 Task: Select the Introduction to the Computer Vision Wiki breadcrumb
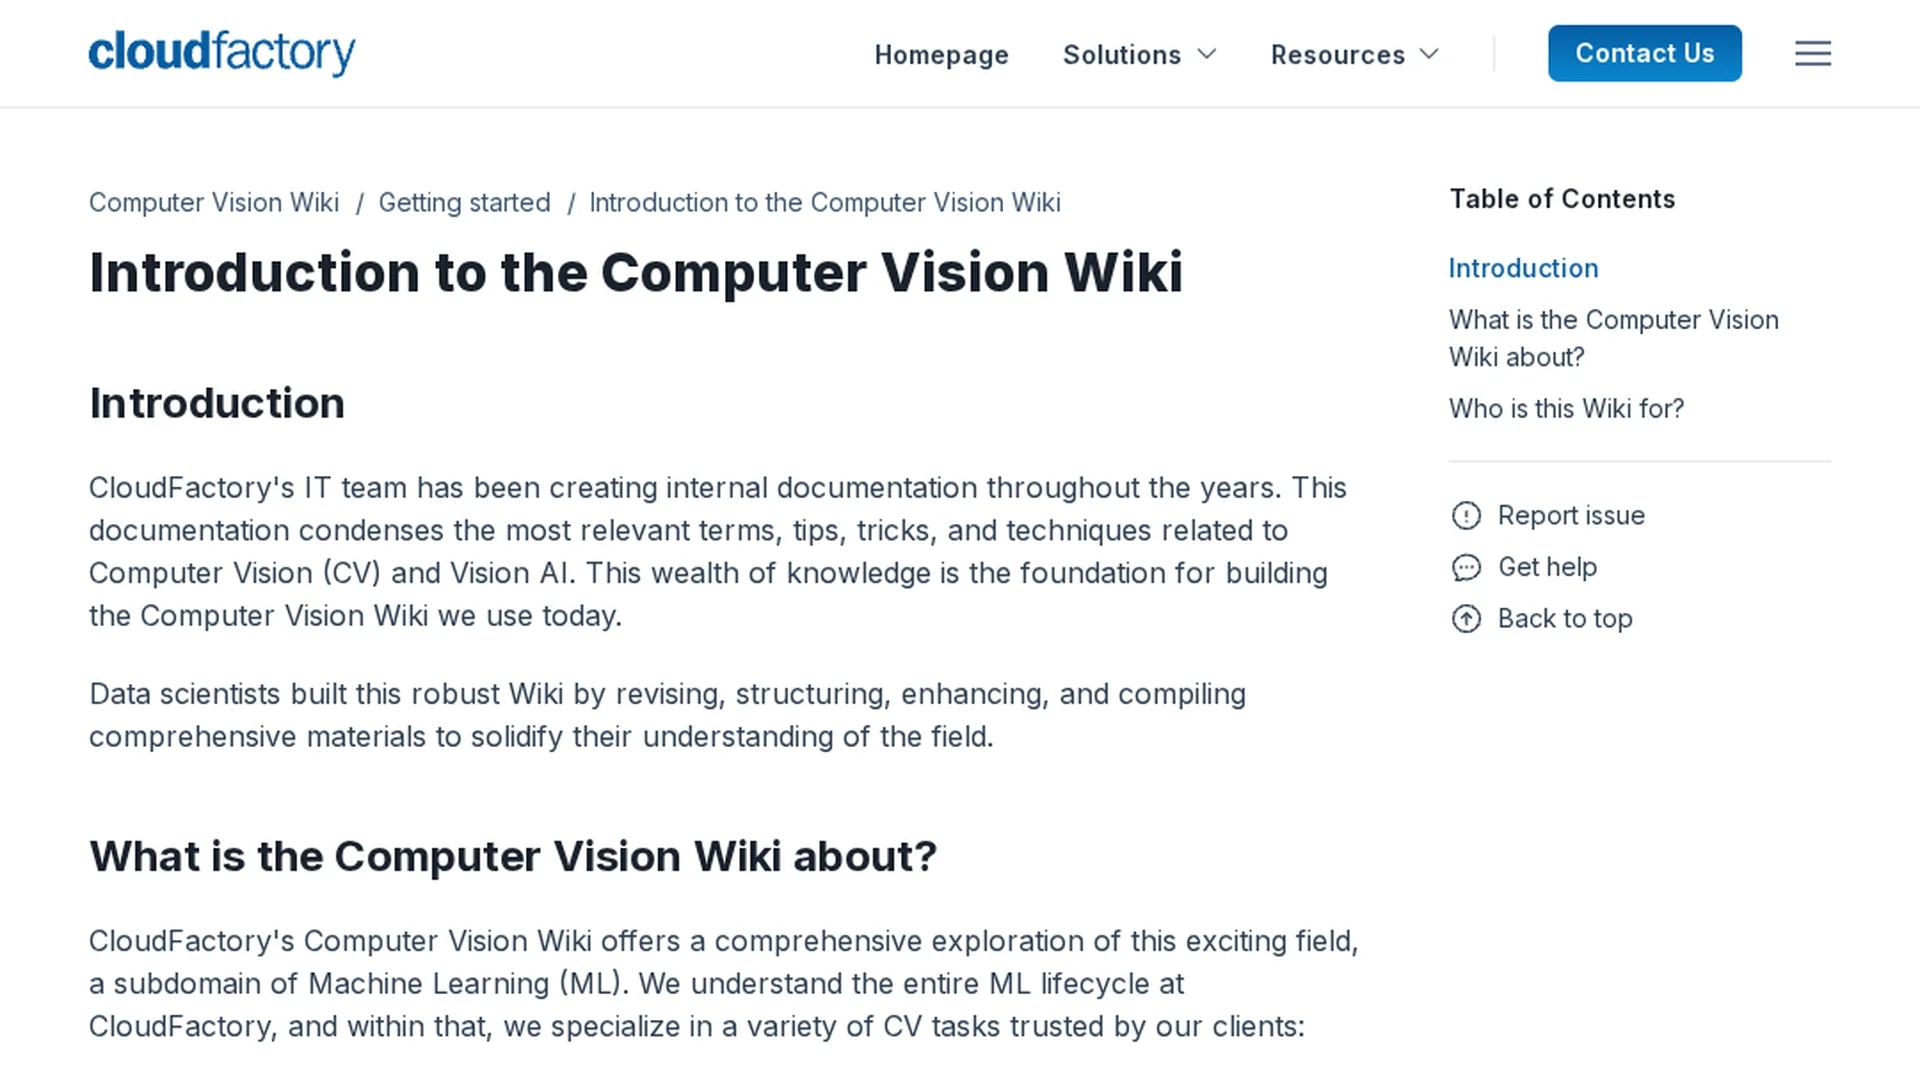pyautogui.click(x=825, y=202)
